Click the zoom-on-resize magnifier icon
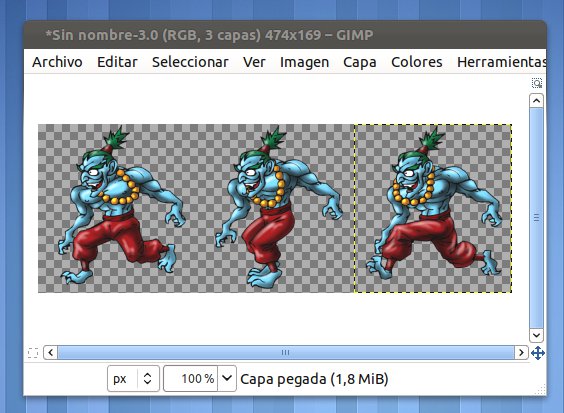Viewport: 564px width, 413px height. click(x=537, y=83)
